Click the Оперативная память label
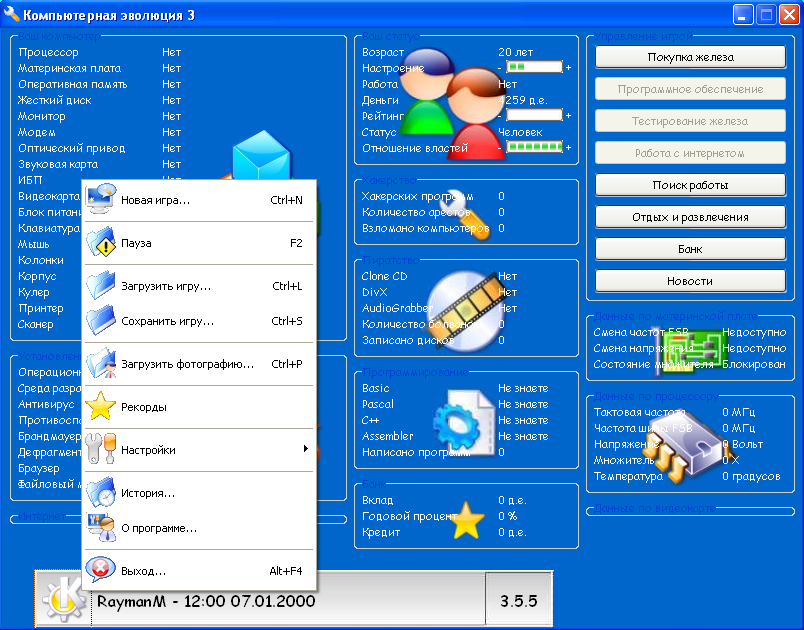Screen dimensions: 804x630 [x=72, y=84]
